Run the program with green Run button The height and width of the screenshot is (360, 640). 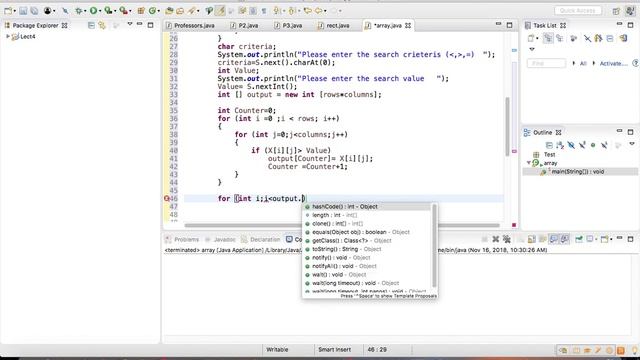[x=93, y=11]
